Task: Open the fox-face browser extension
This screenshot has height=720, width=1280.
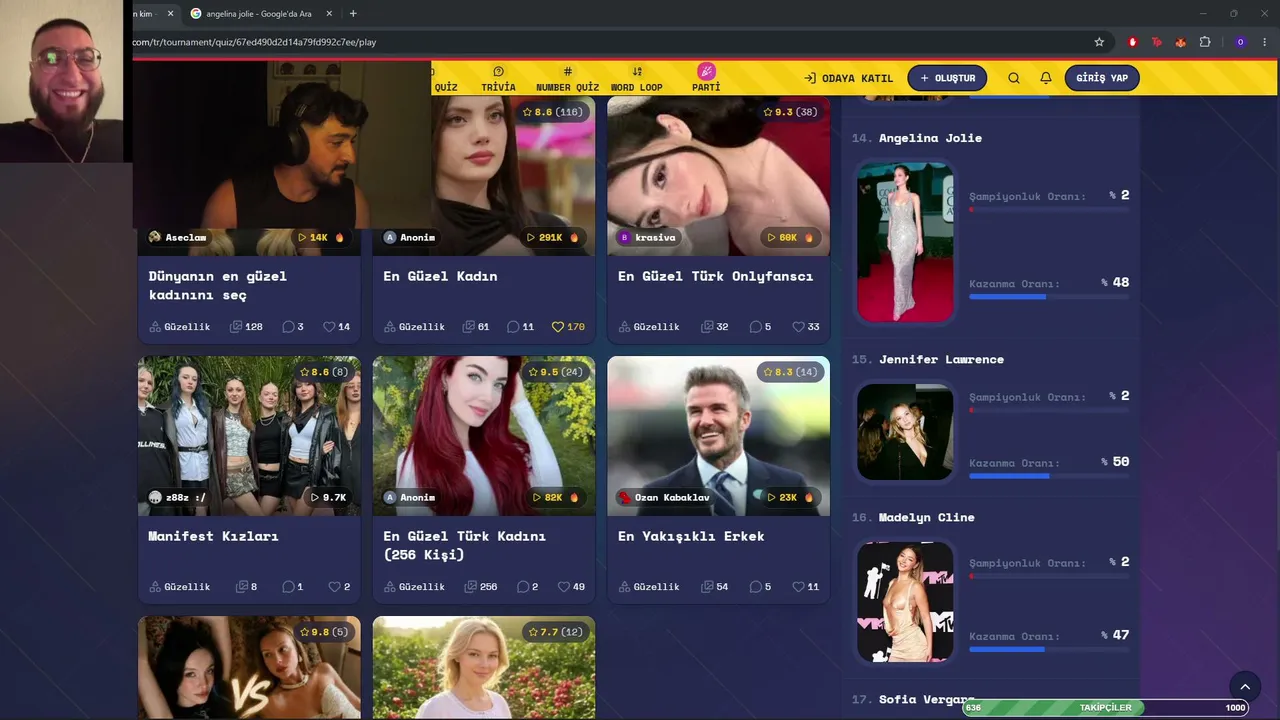Action: click(x=1181, y=42)
